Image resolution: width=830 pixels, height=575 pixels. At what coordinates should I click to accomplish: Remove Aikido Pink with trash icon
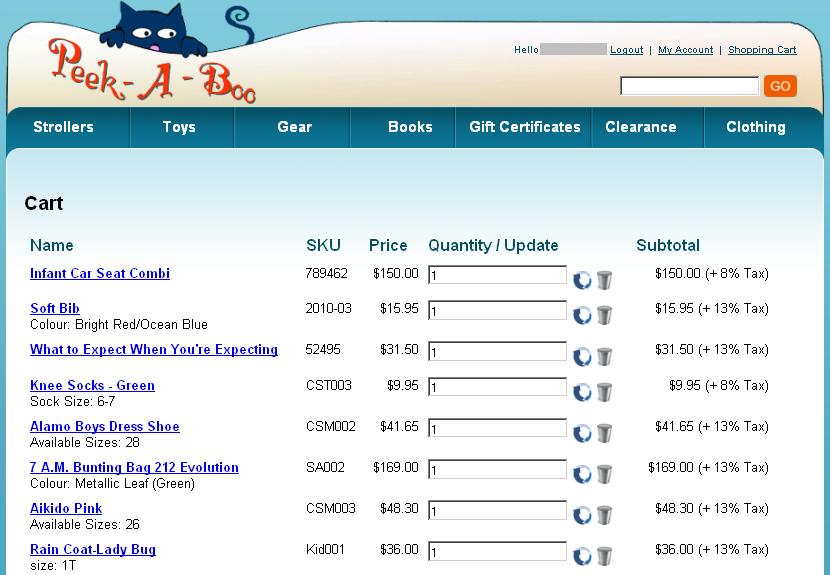[x=605, y=515]
